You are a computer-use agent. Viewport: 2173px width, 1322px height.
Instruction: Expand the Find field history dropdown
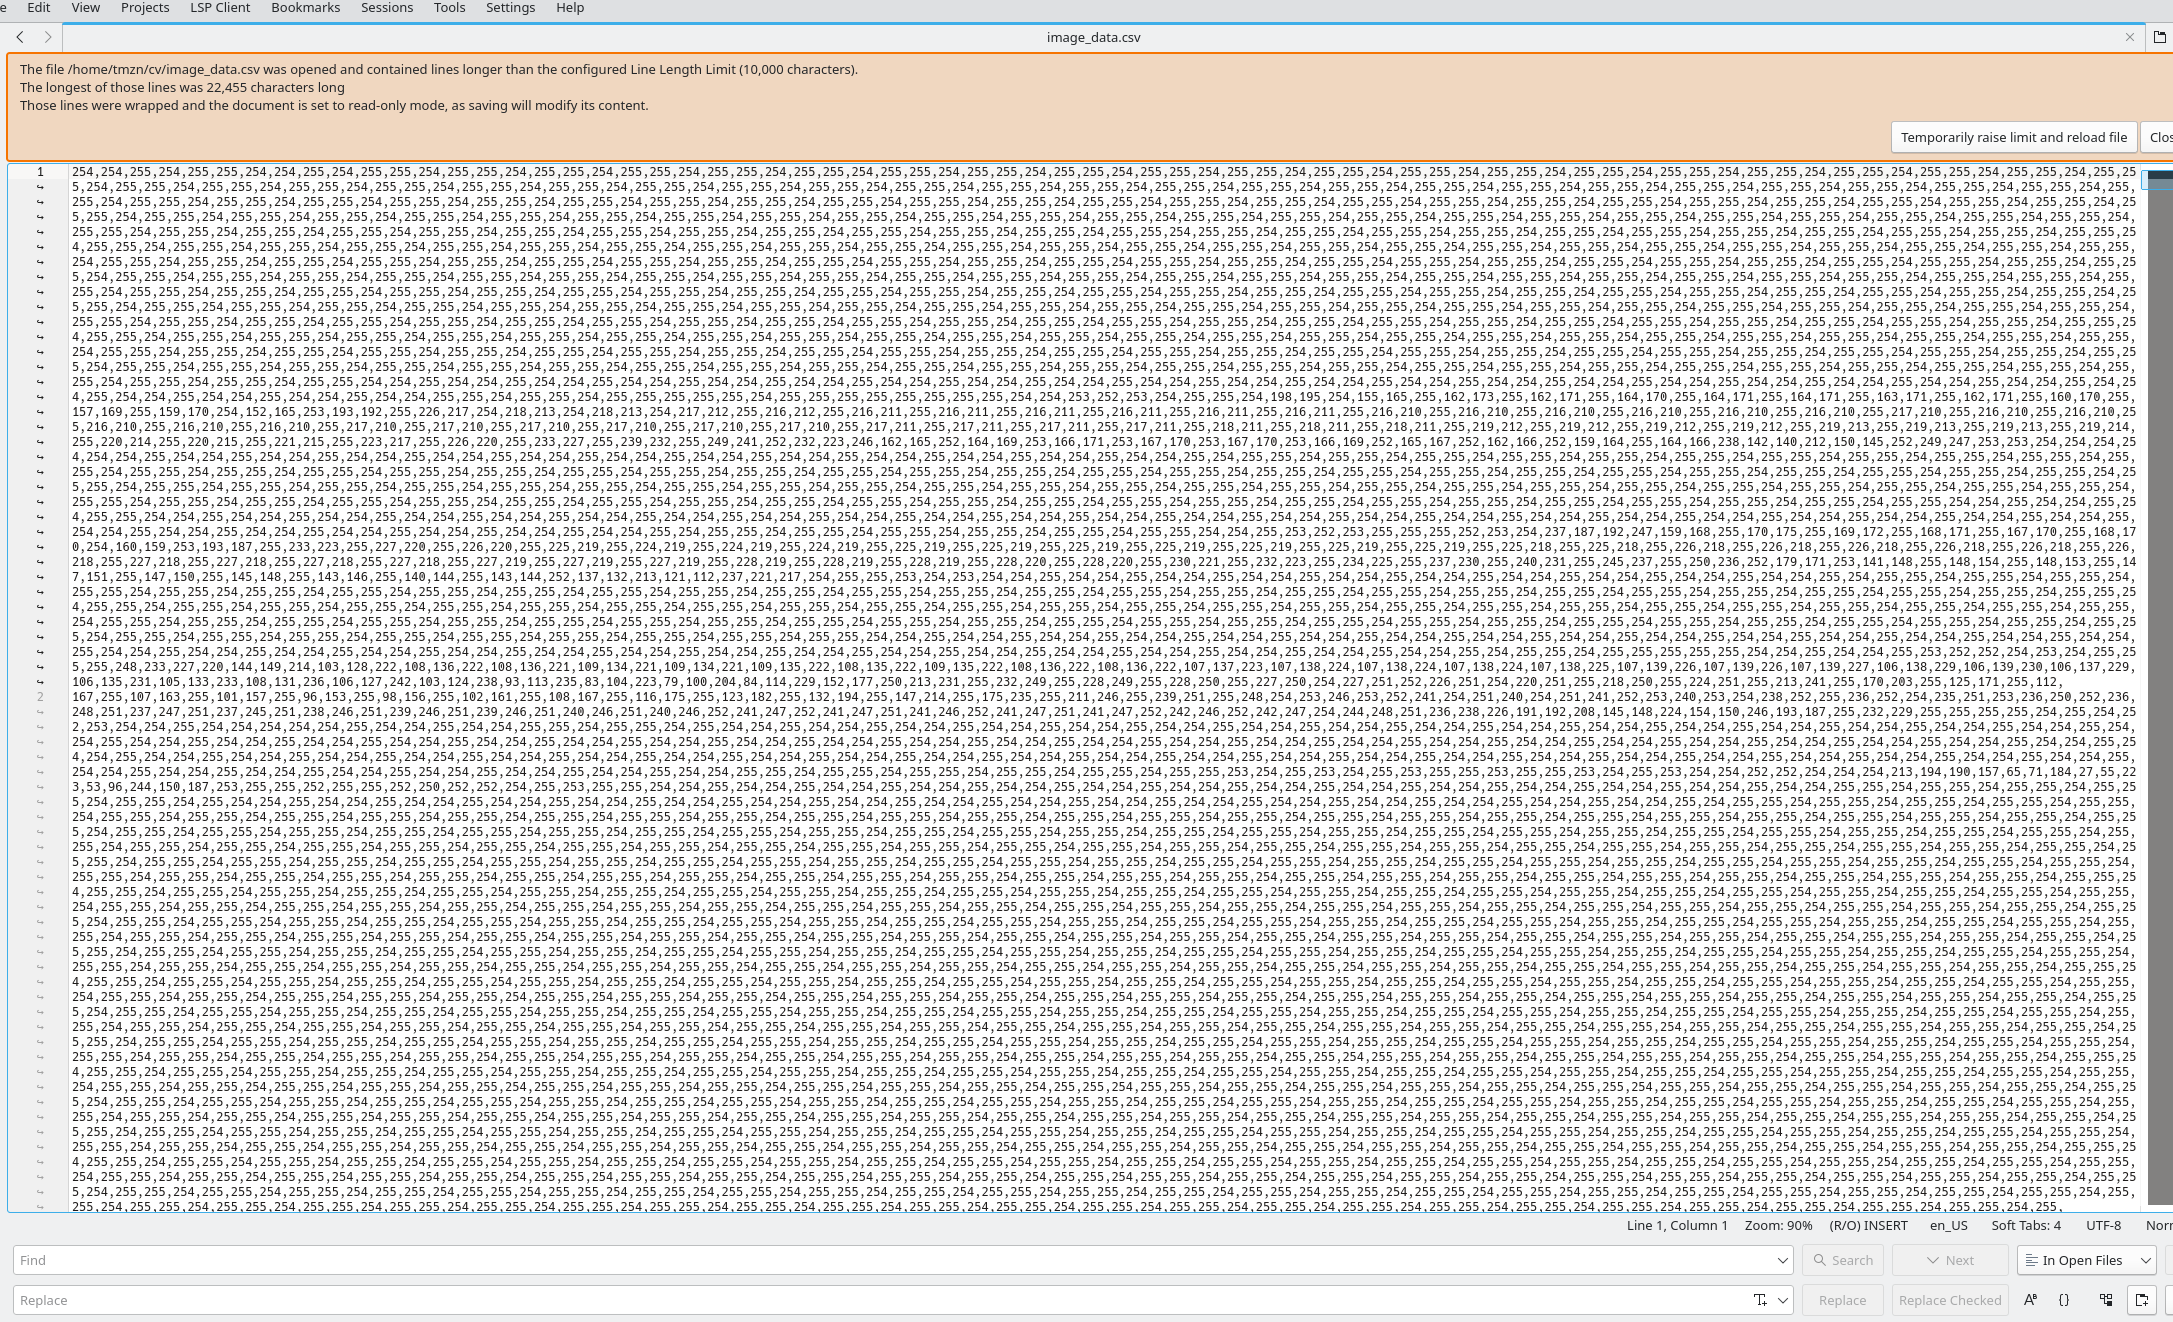click(1782, 1260)
